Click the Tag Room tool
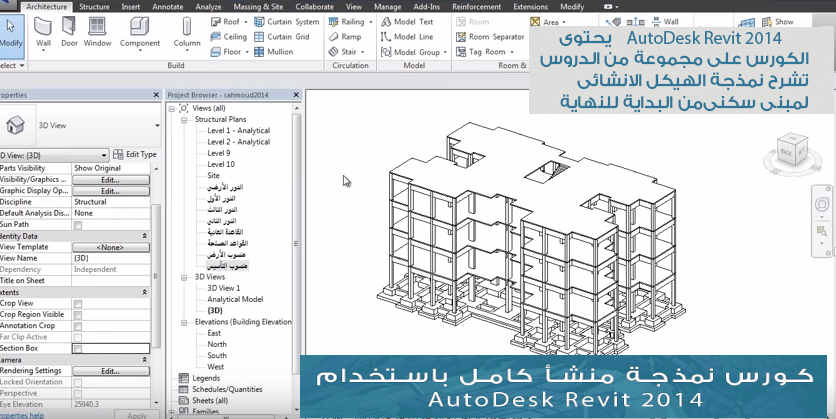The width and height of the screenshot is (836, 419). click(481, 52)
